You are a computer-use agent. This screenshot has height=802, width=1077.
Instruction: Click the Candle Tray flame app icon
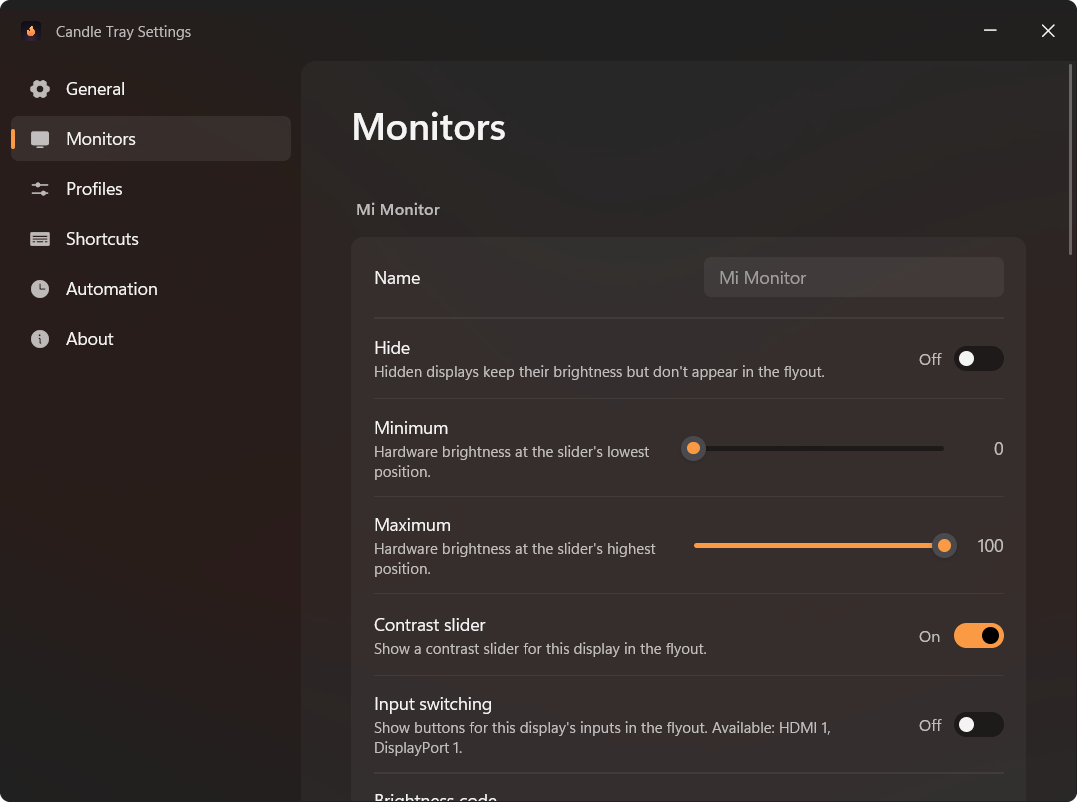point(31,31)
